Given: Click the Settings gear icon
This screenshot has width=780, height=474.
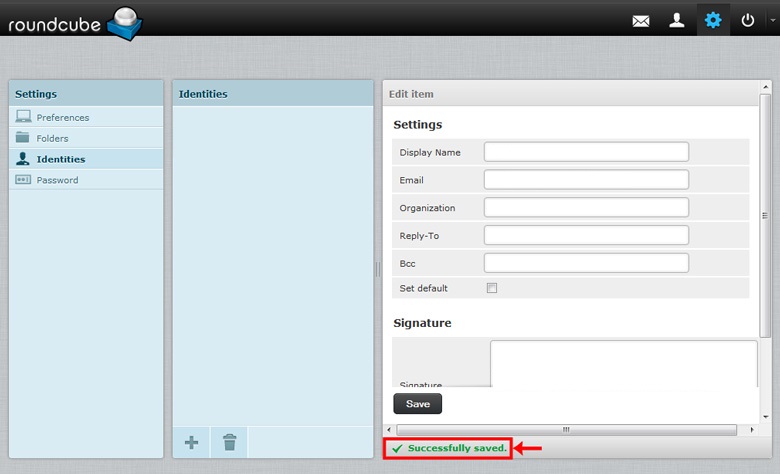Looking at the screenshot, I should [713, 20].
